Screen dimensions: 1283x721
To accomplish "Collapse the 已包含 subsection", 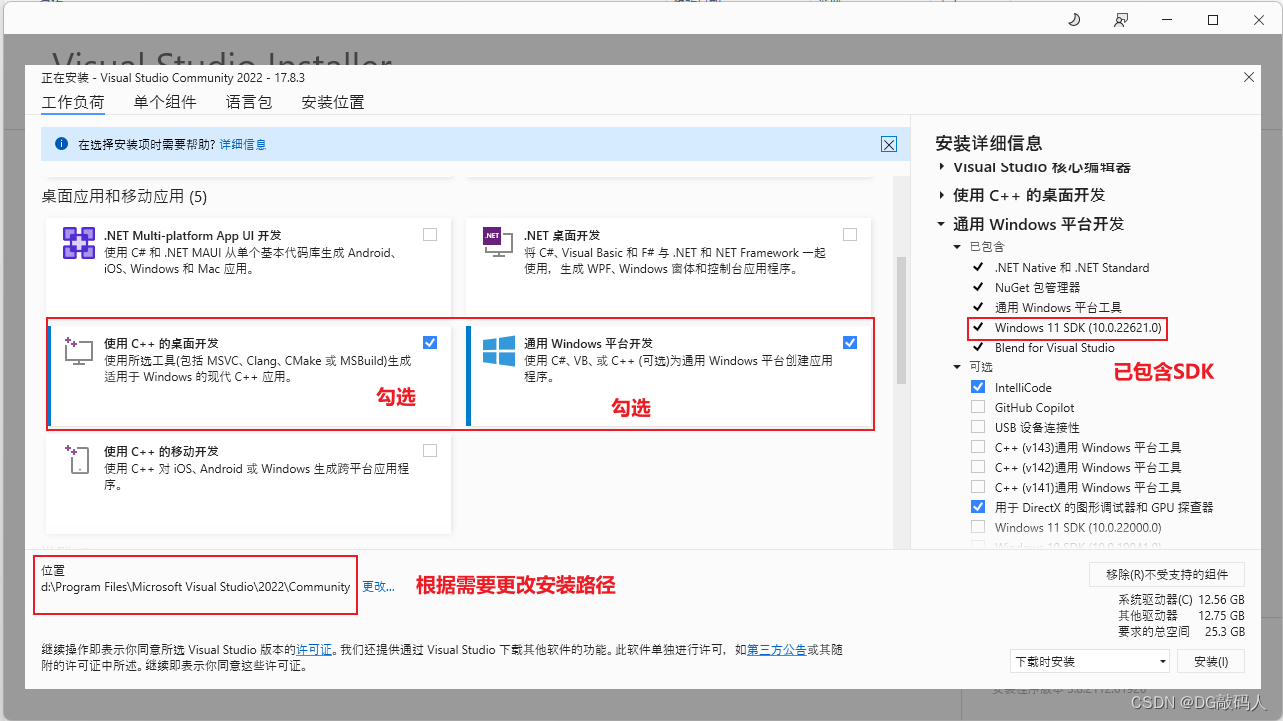I will pyautogui.click(x=957, y=247).
